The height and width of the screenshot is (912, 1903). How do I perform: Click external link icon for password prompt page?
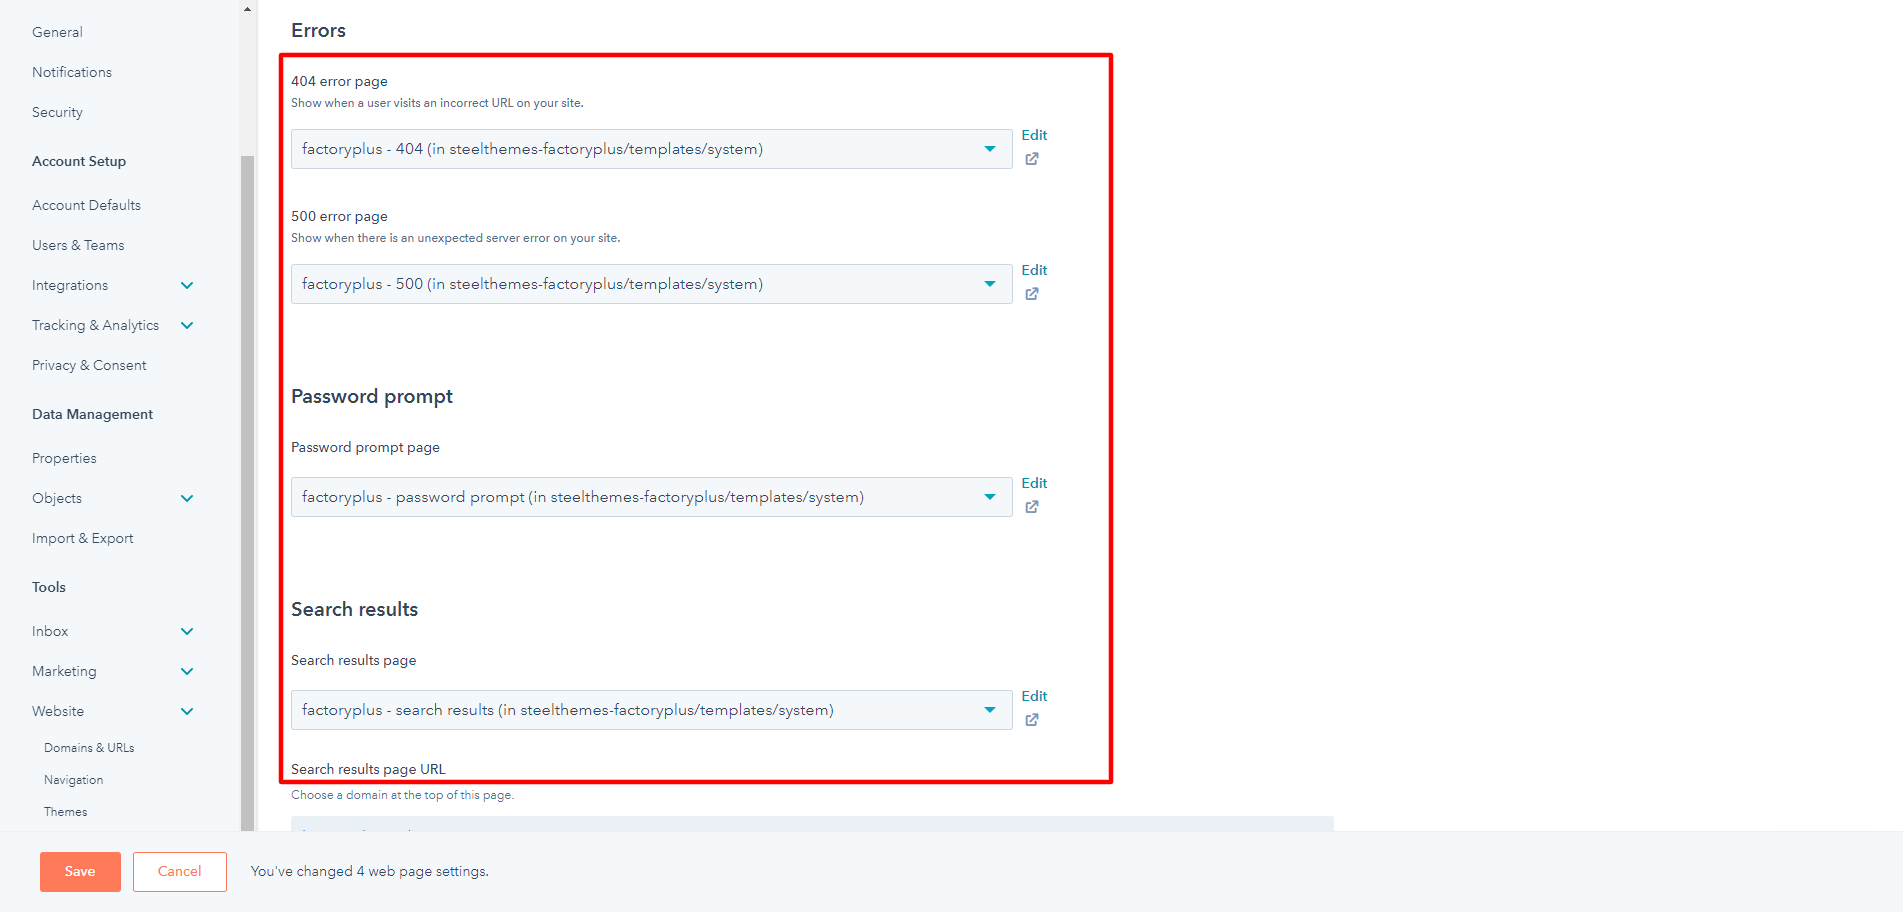tap(1032, 507)
